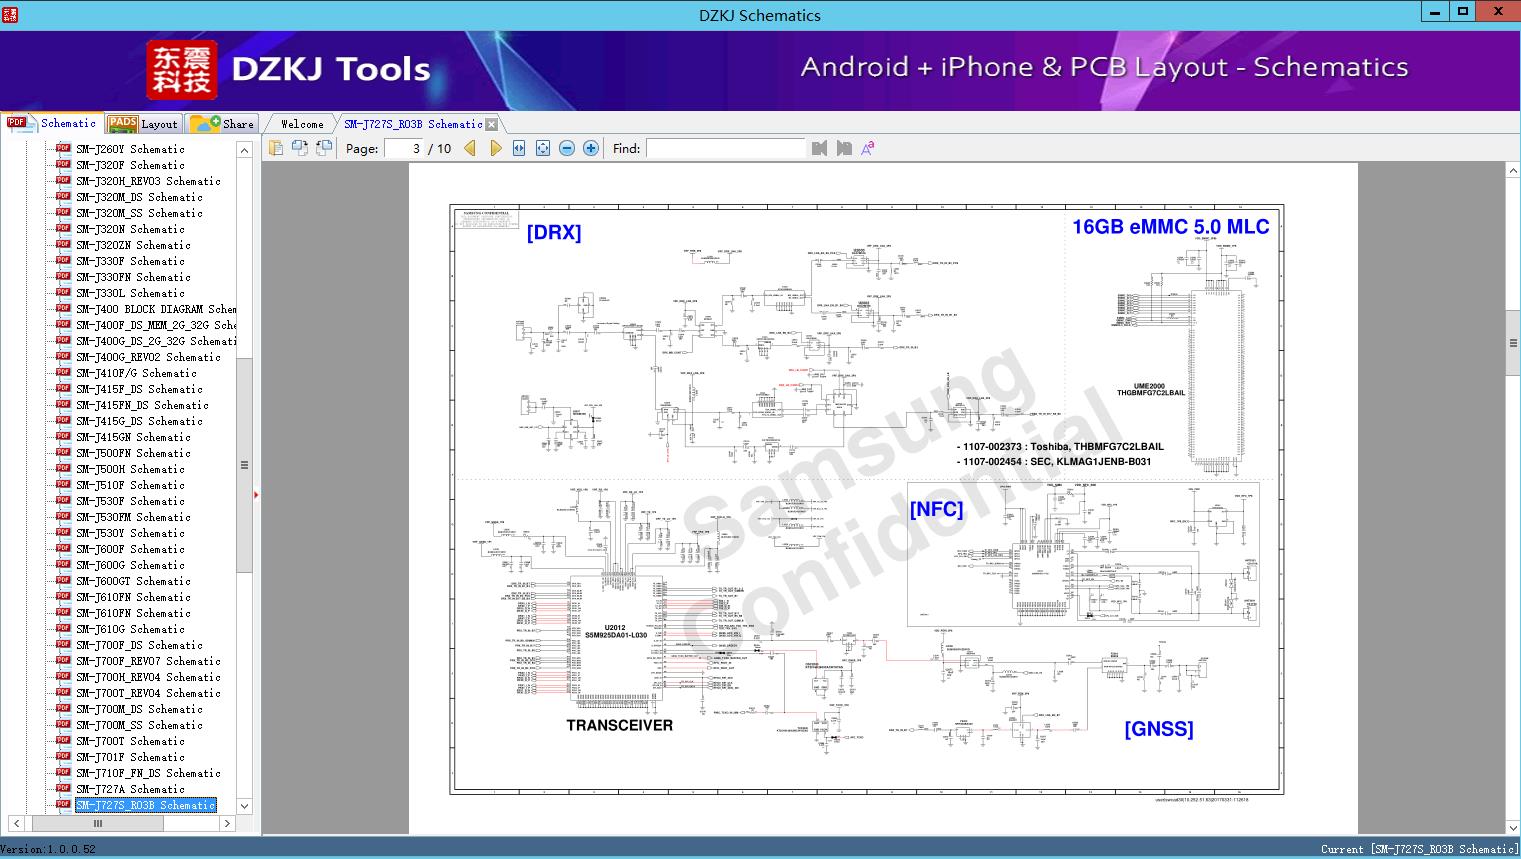Viewport: 1521px width, 859px height.
Task: Go to the previous page
Action: coord(471,148)
